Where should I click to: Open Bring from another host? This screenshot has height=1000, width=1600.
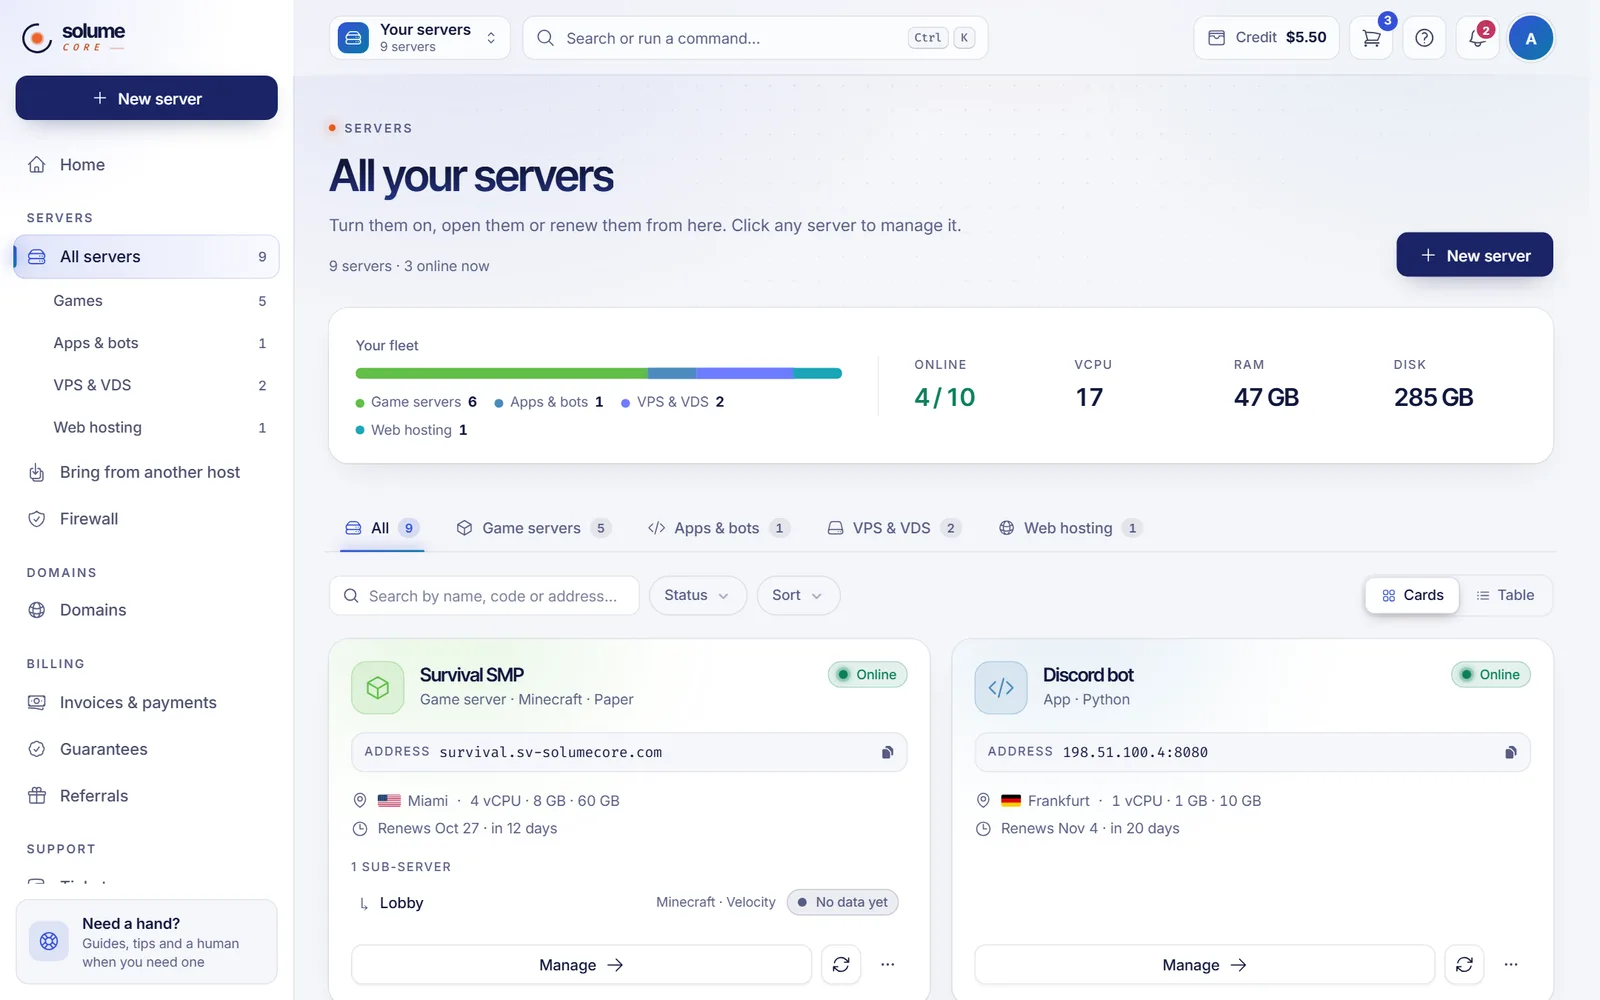click(x=146, y=472)
